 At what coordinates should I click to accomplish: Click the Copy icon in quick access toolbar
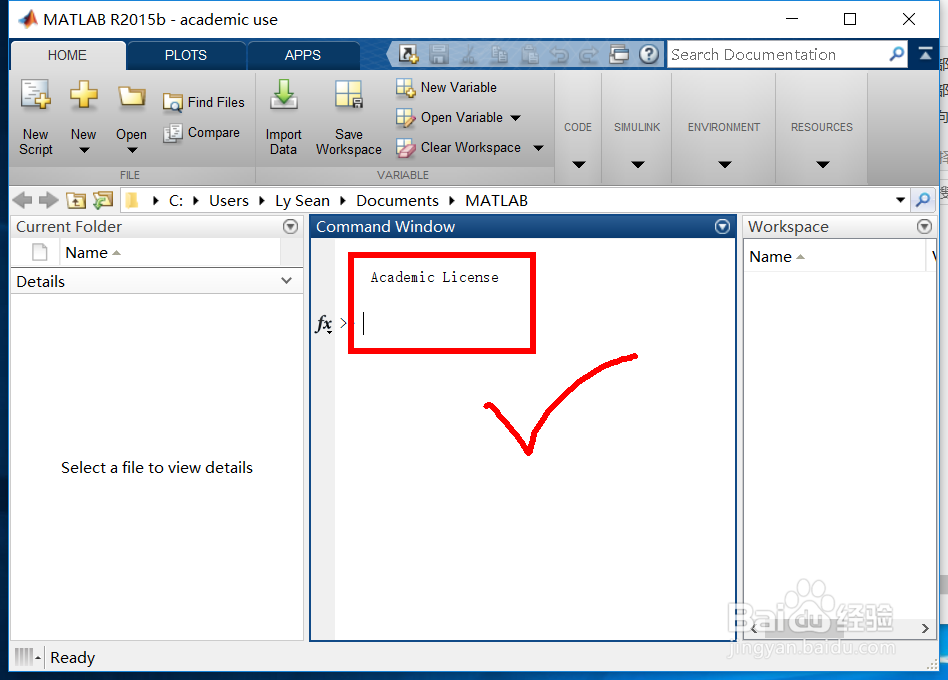coord(499,54)
